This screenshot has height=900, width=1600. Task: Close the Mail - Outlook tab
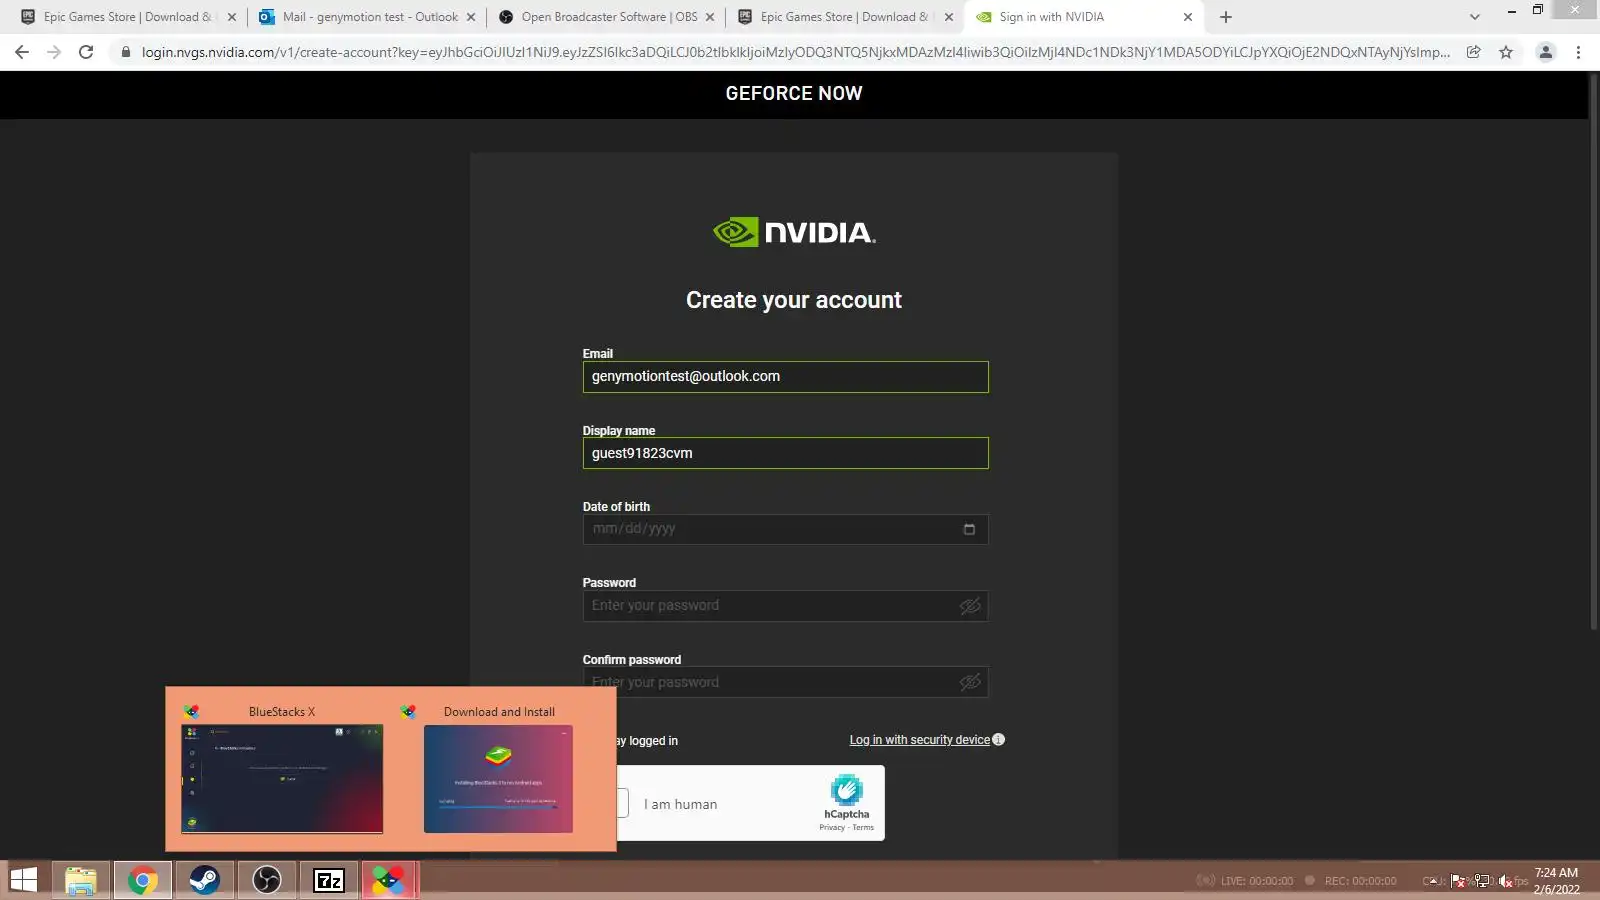(471, 17)
